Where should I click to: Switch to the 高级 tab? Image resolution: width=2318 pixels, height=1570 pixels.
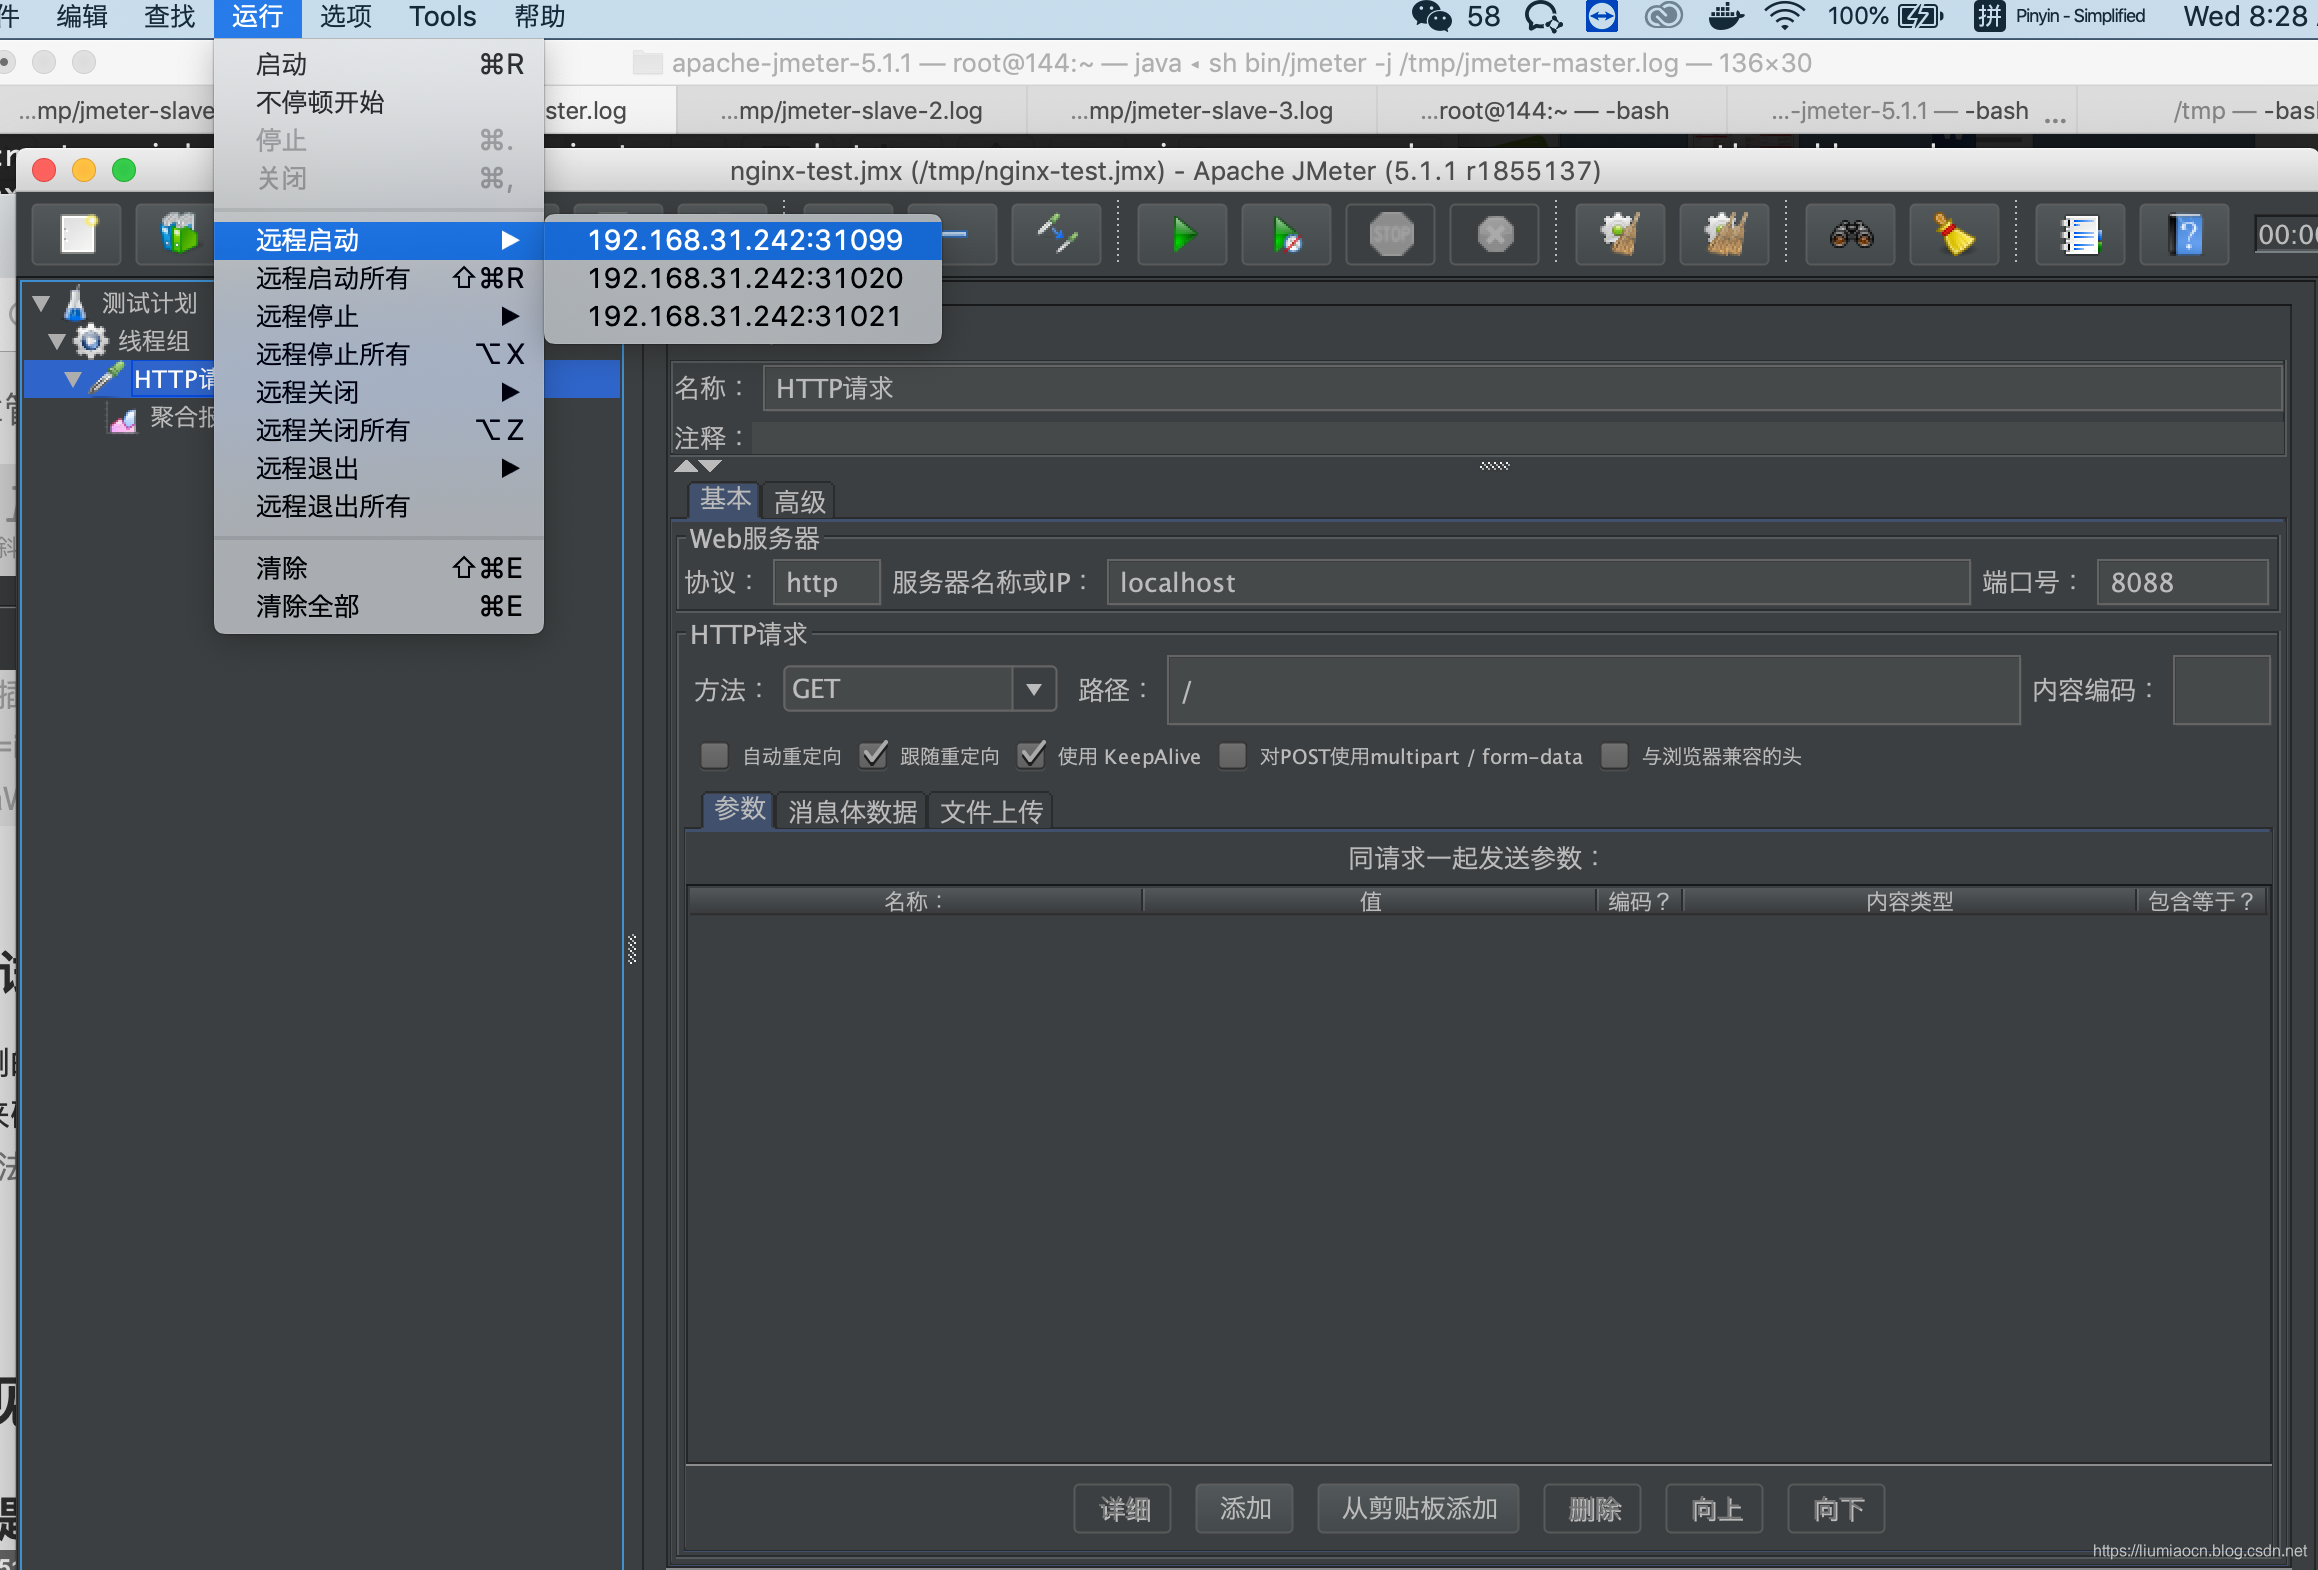[x=800, y=500]
